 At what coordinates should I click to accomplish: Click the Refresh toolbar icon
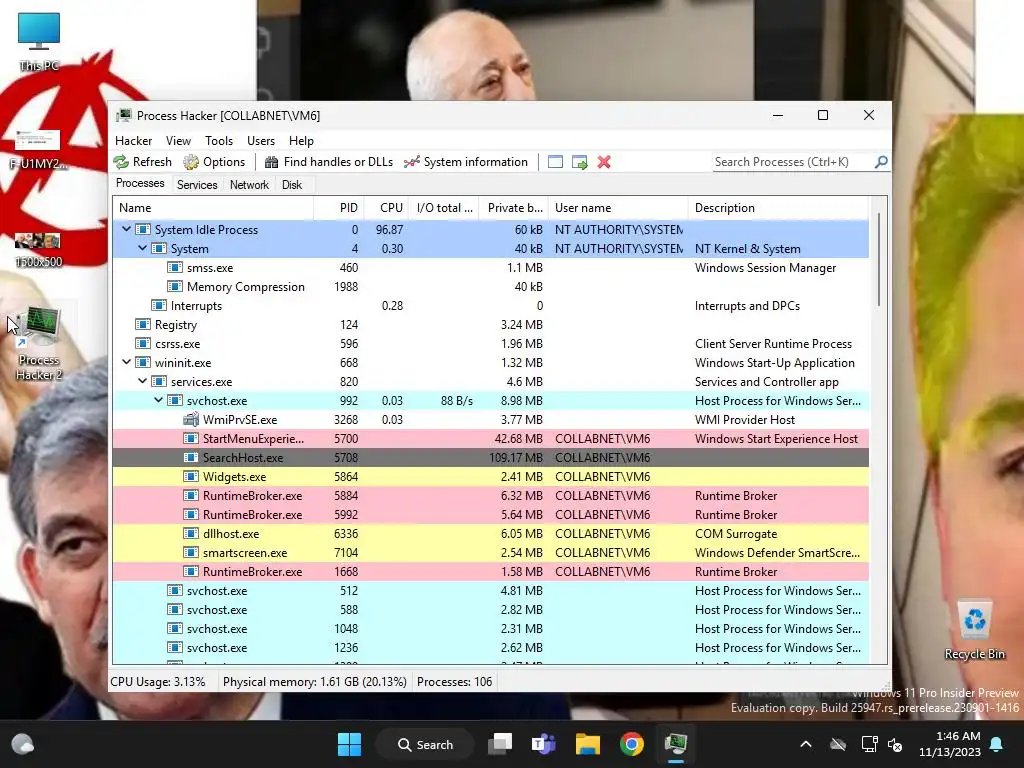pos(121,162)
